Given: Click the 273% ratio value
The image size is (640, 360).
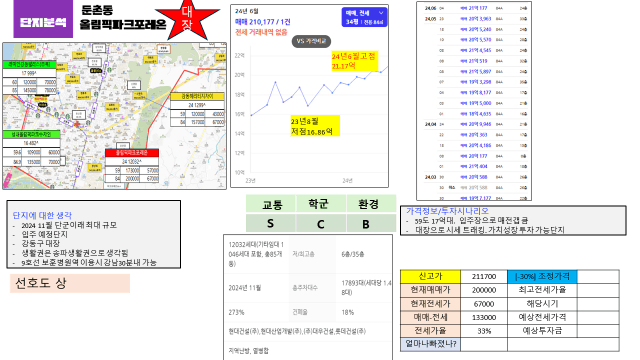Looking at the screenshot, I should pos(236,312).
